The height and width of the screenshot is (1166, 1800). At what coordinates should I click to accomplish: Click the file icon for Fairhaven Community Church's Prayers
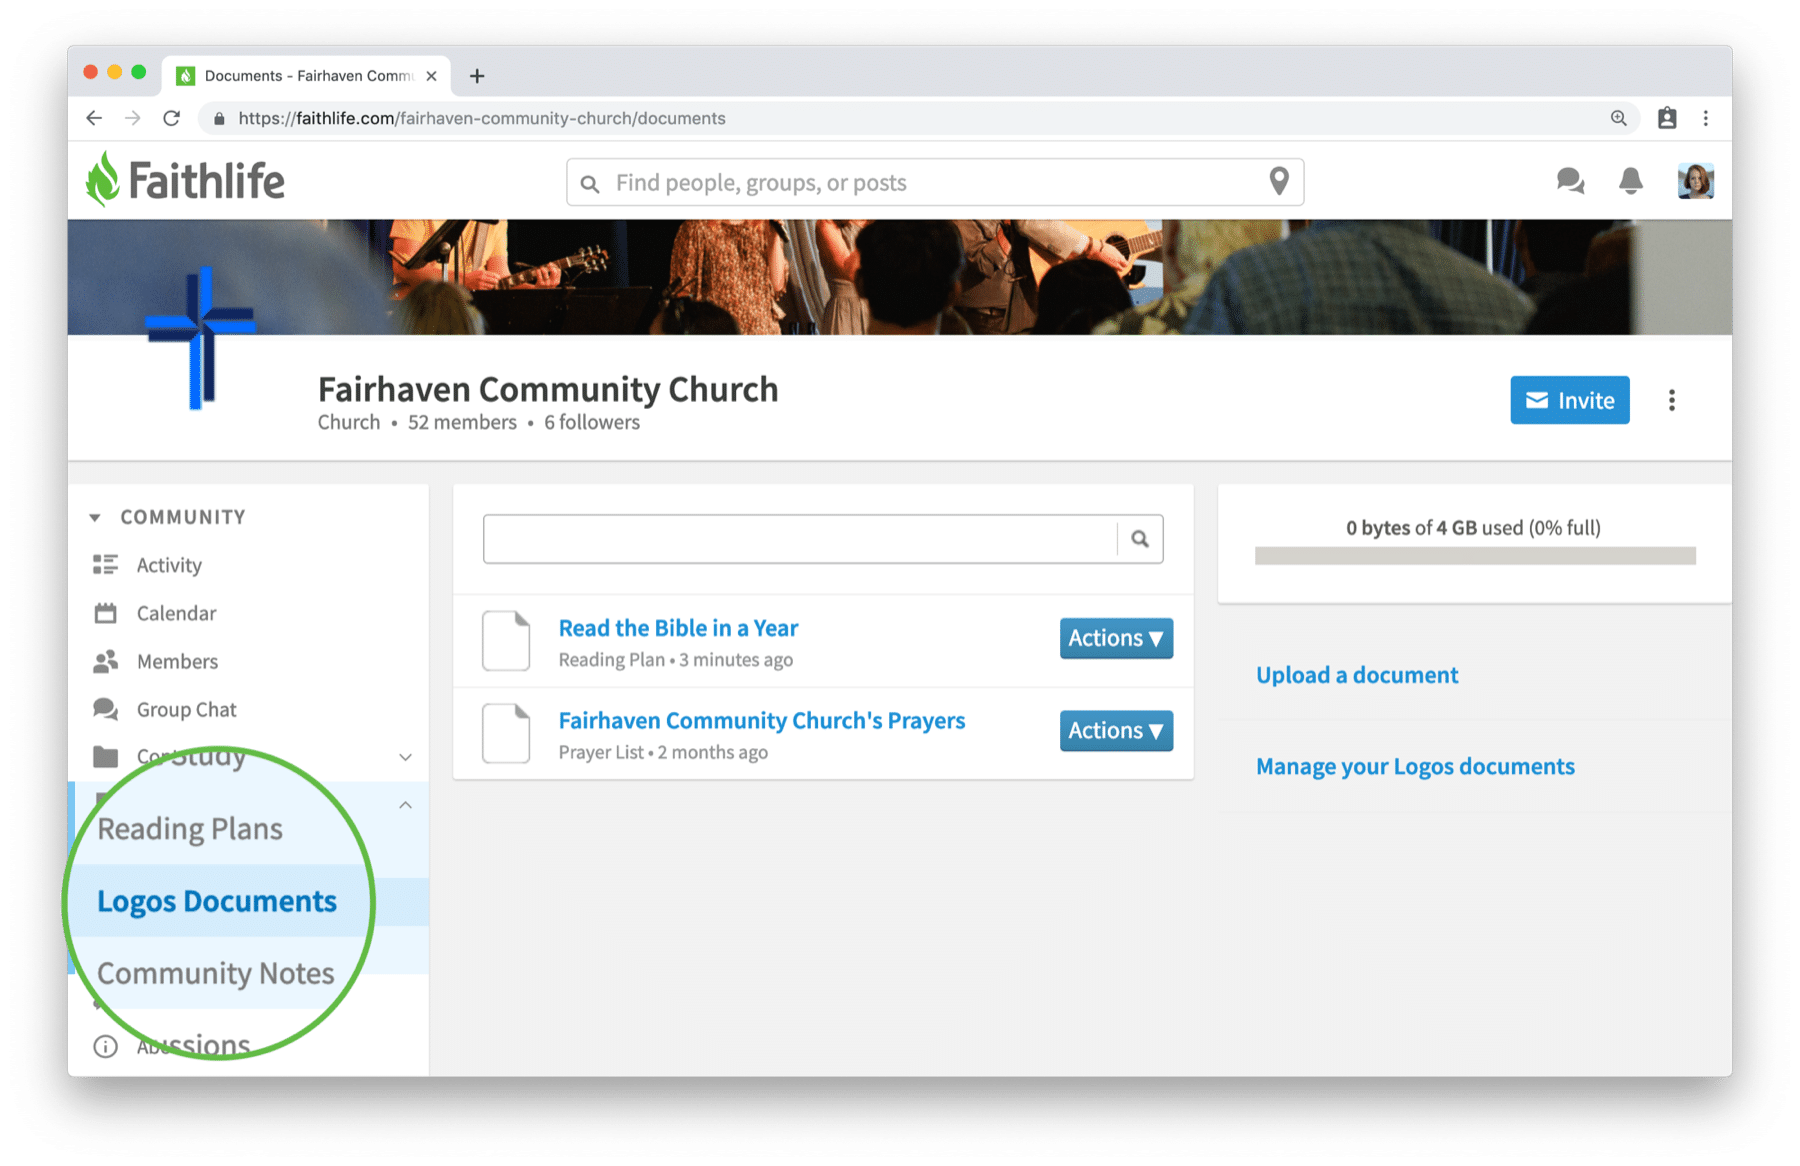pos(506,733)
